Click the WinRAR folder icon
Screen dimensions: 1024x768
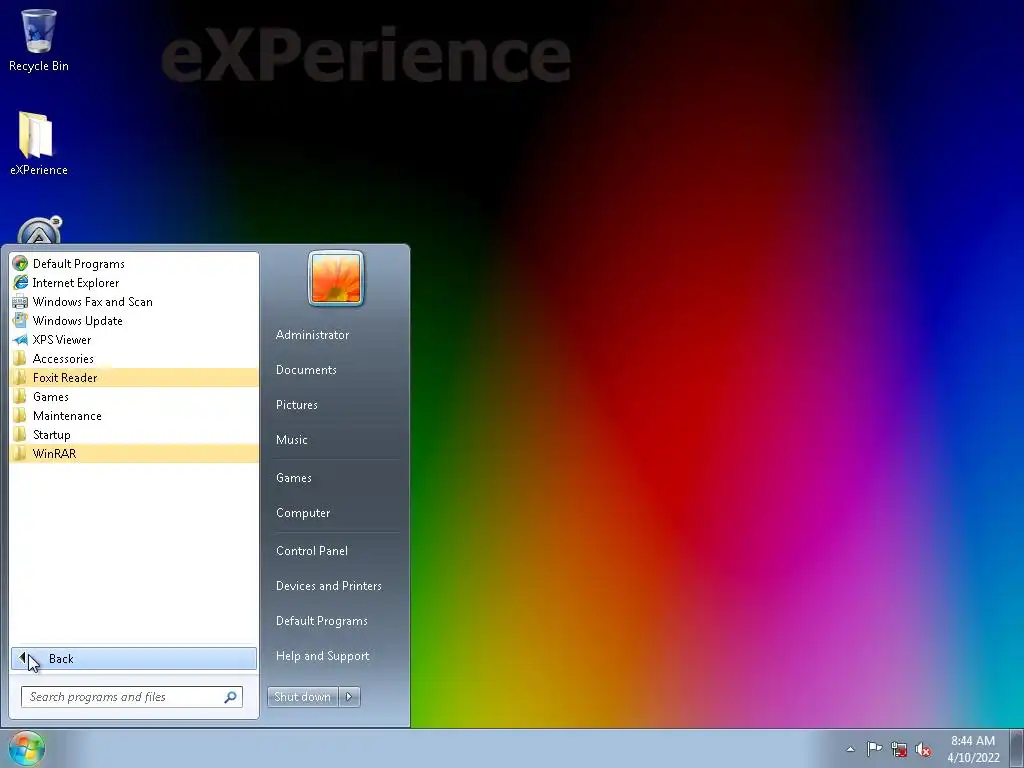20,453
